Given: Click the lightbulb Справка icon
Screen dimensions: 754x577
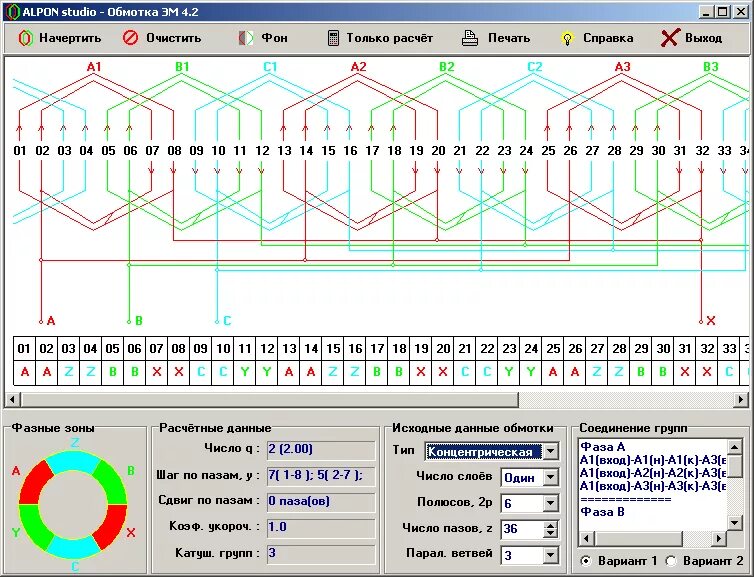Looking at the screenshot, I should pyautogui.click(x=567, y=38).
